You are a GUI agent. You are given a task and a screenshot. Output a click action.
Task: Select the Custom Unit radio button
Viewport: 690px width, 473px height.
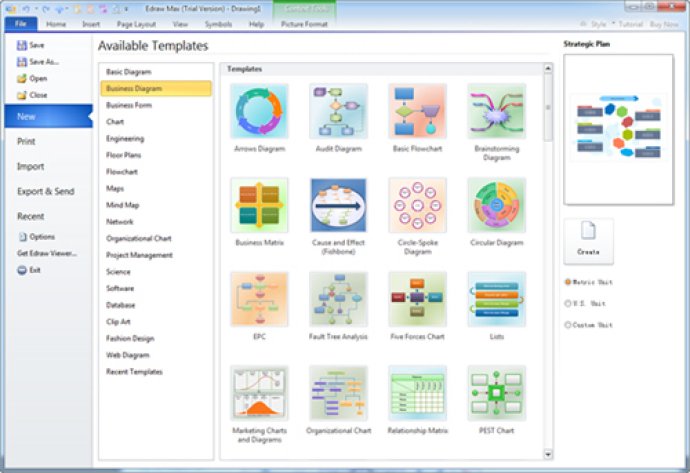click(568, 325)
